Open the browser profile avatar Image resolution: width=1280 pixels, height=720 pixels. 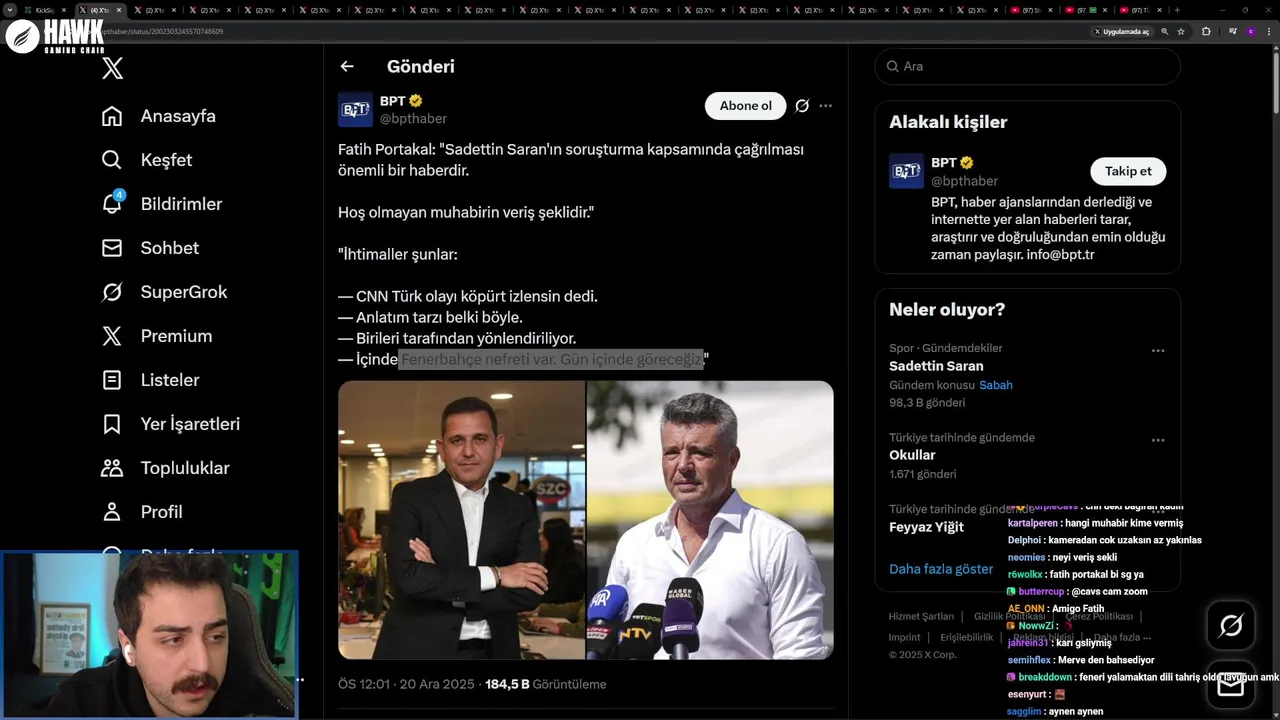coord(1250,31)
